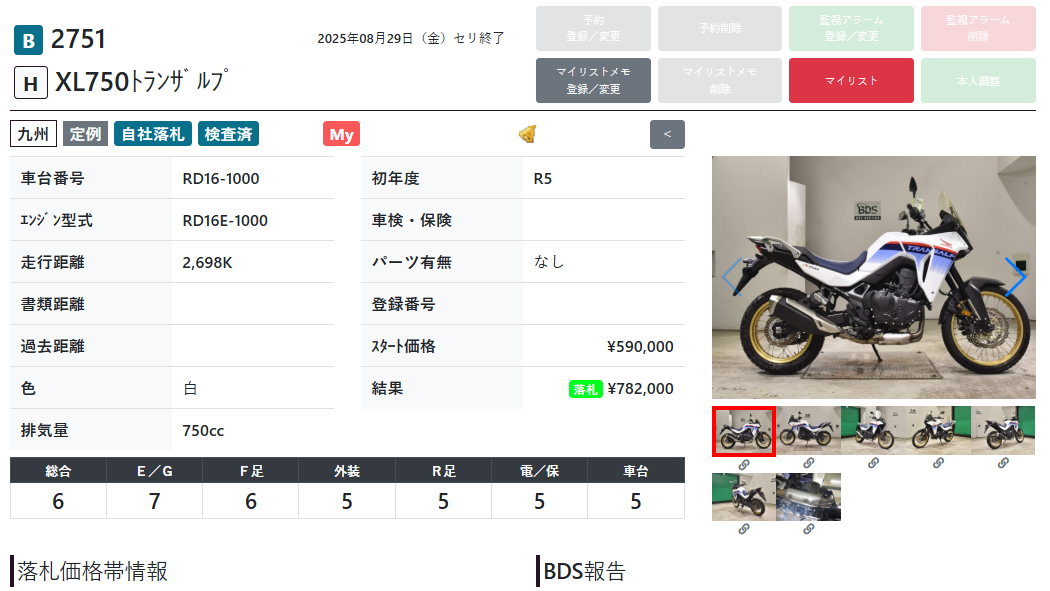
Task: Click 監視アラーム 登録/変更 button
Action: point(851,28)
